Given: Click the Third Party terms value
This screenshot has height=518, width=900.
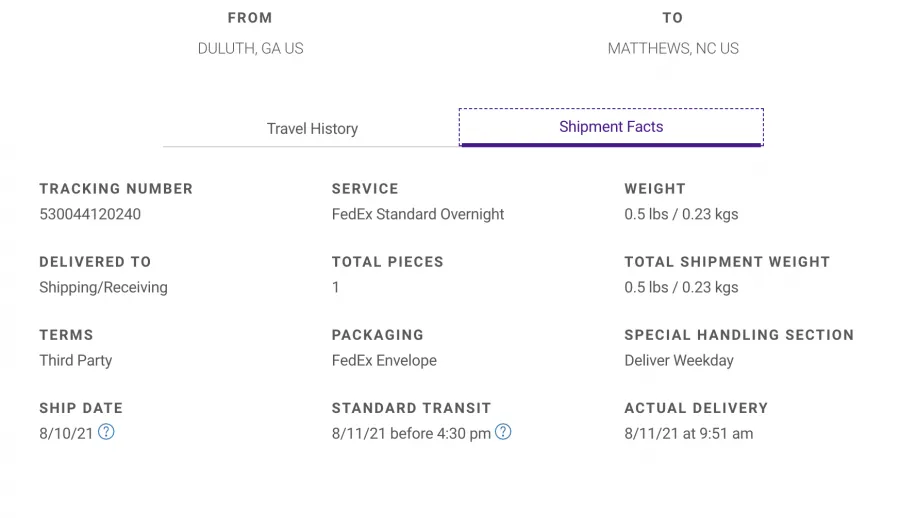Looking at the screenshot, I should click(x=76, y=361).
